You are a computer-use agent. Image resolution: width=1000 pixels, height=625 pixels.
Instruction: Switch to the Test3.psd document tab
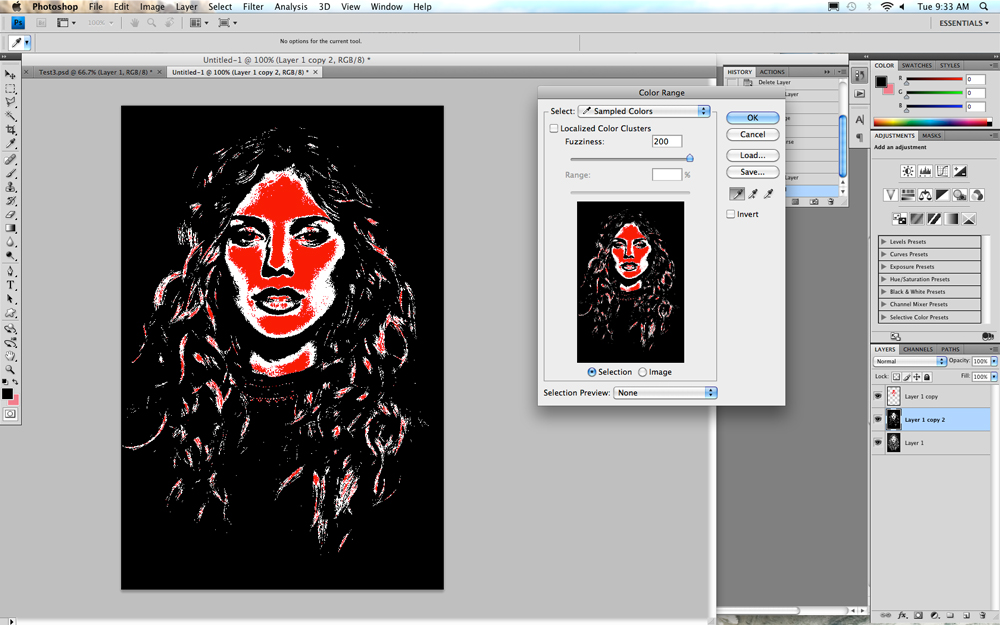95,72
